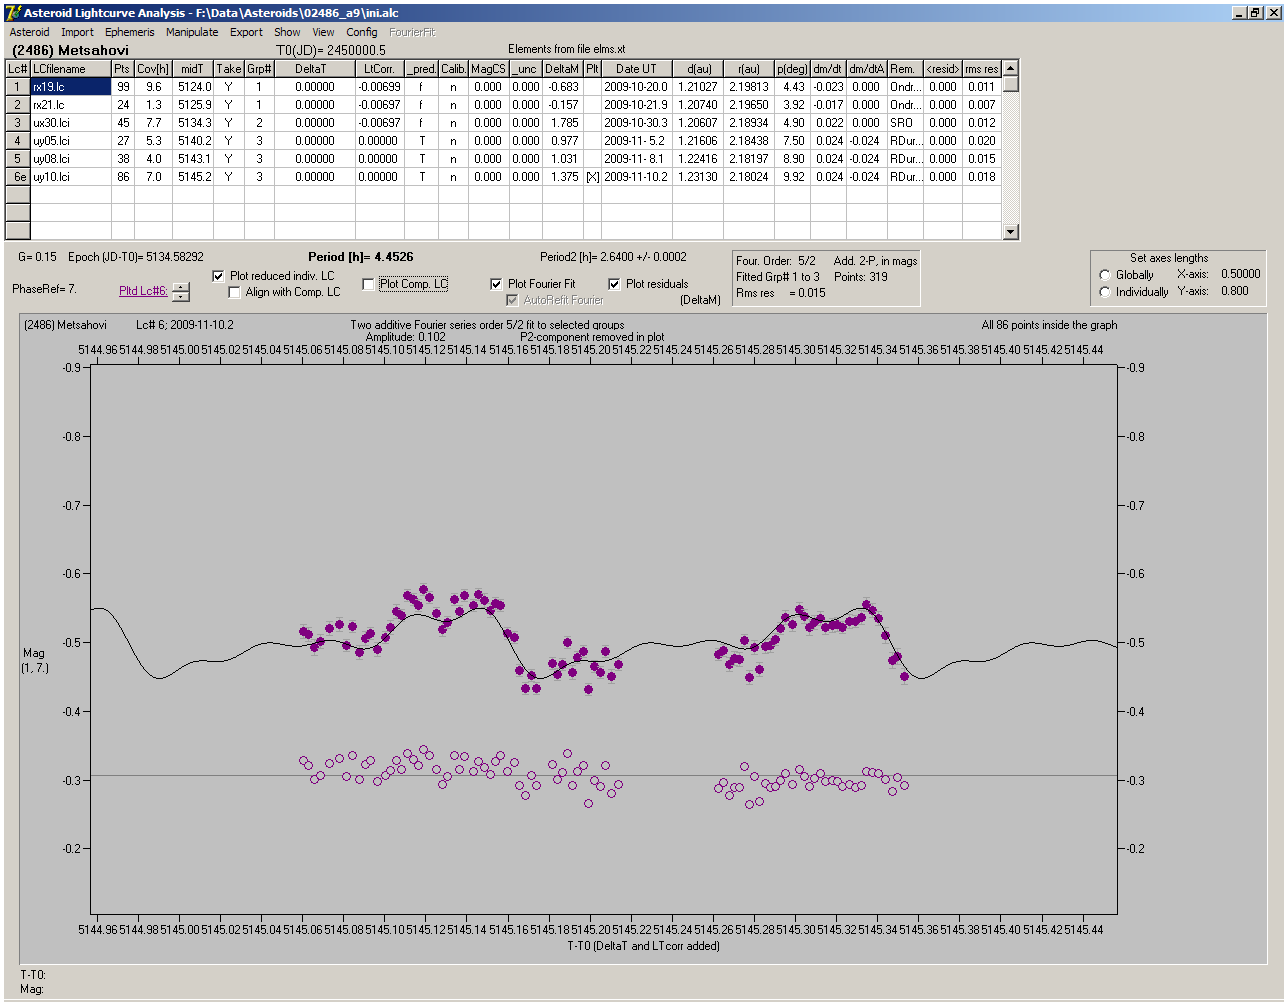Click the LCfilename column header

pos(70,69)
